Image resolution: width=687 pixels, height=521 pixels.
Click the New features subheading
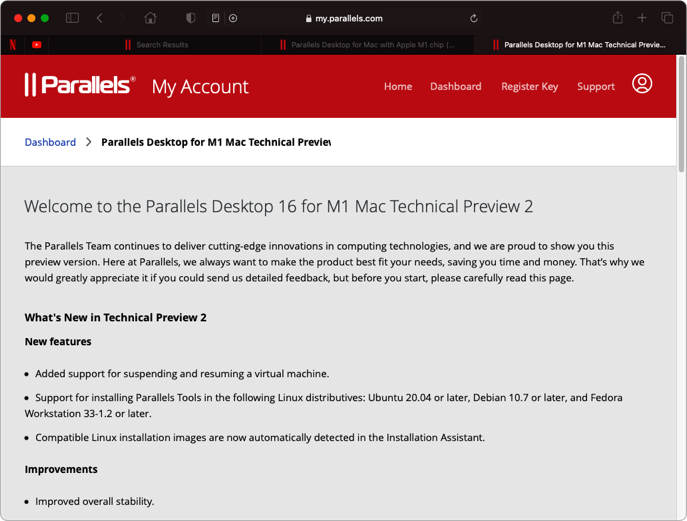pyautogui.click(x=58, y=341)
